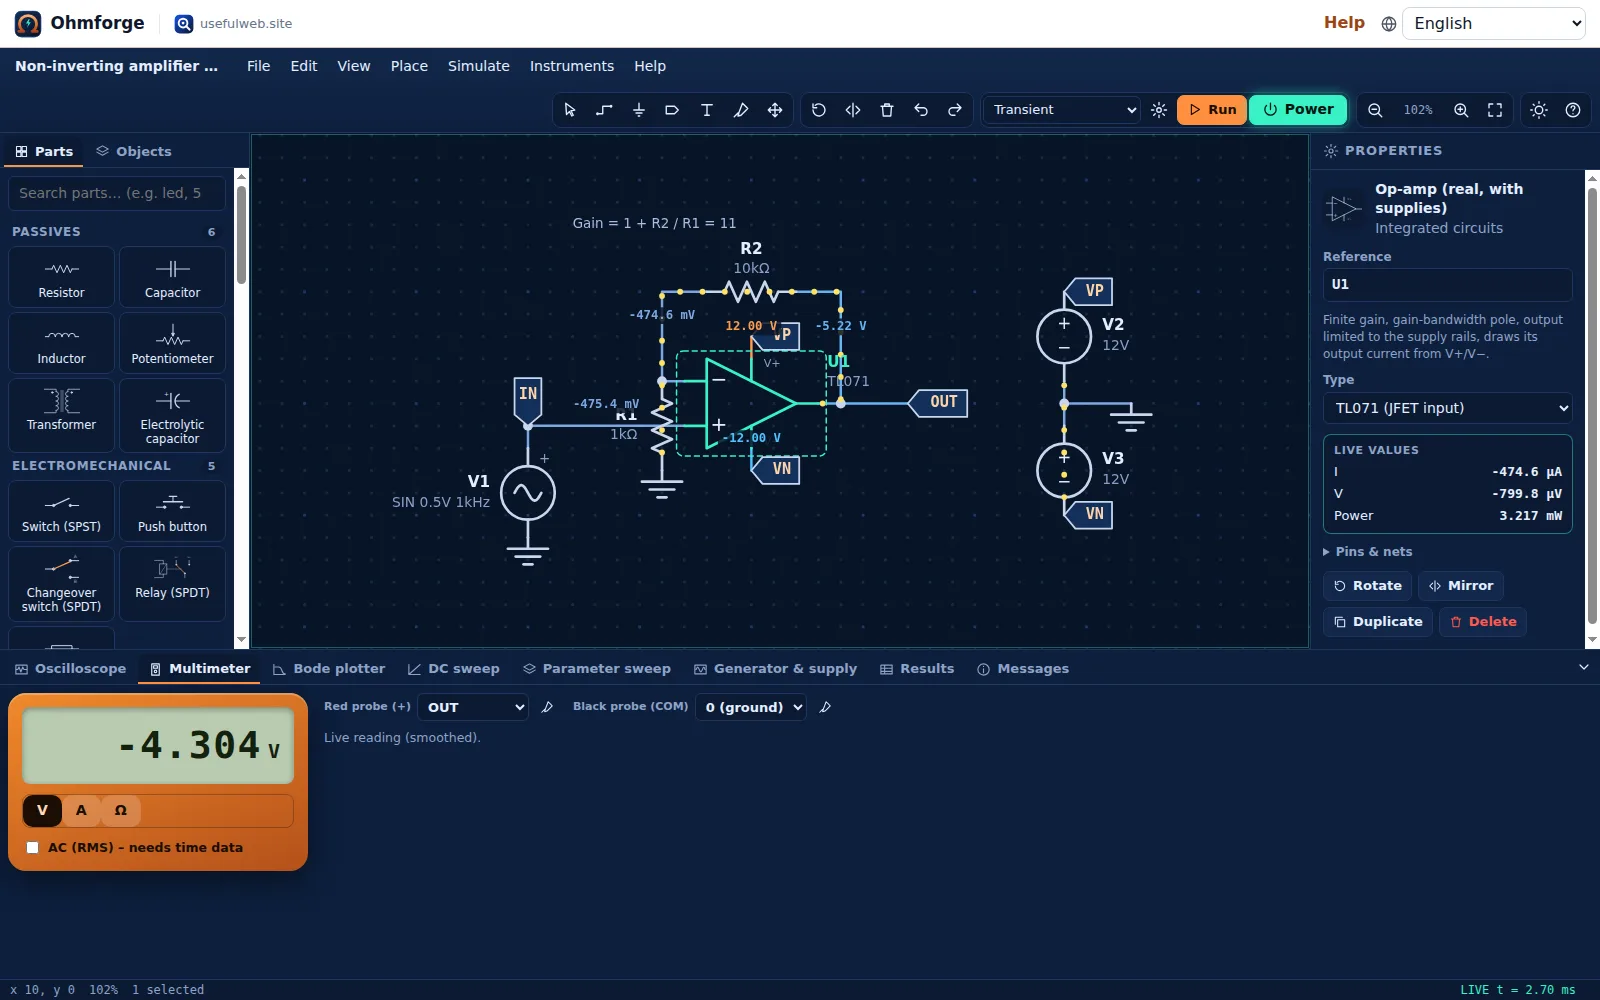Image resolution: width=1600 pixels, height=1000 pixels.
Task: Pick the ground symbol tool
Action: tap(638, 110)
